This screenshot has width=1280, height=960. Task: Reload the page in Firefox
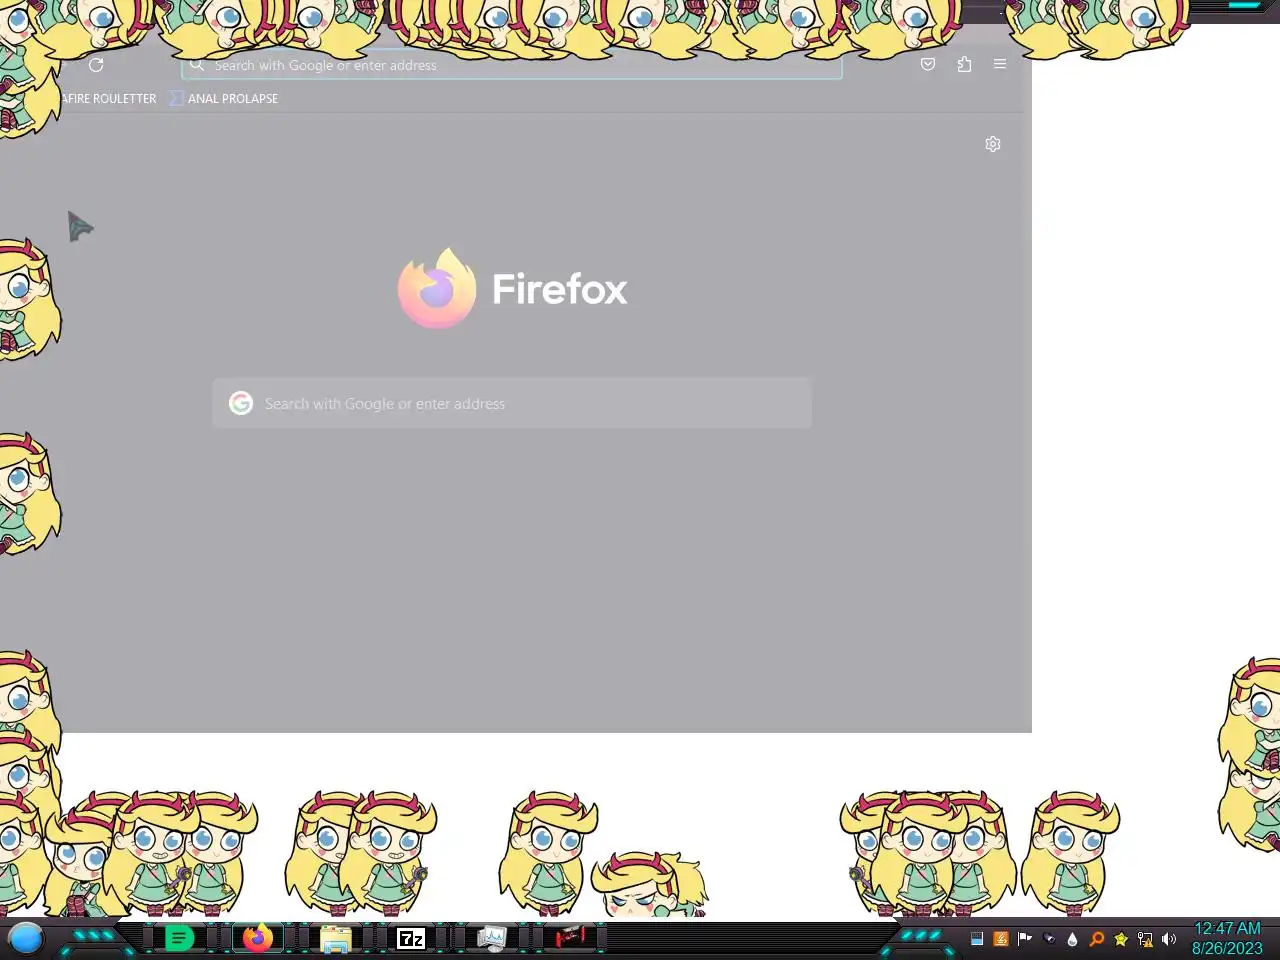pyautogui.click(x=96, y=65)
